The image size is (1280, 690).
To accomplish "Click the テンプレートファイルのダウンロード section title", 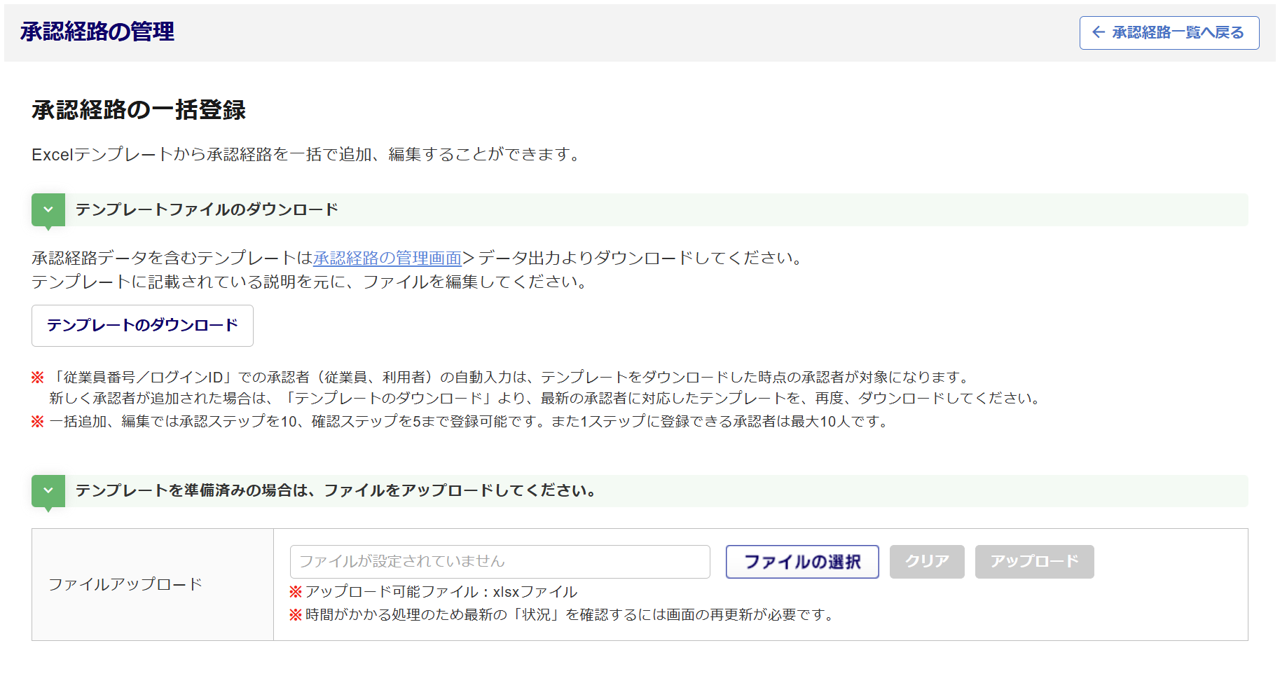I will click(x=207, y=210).
